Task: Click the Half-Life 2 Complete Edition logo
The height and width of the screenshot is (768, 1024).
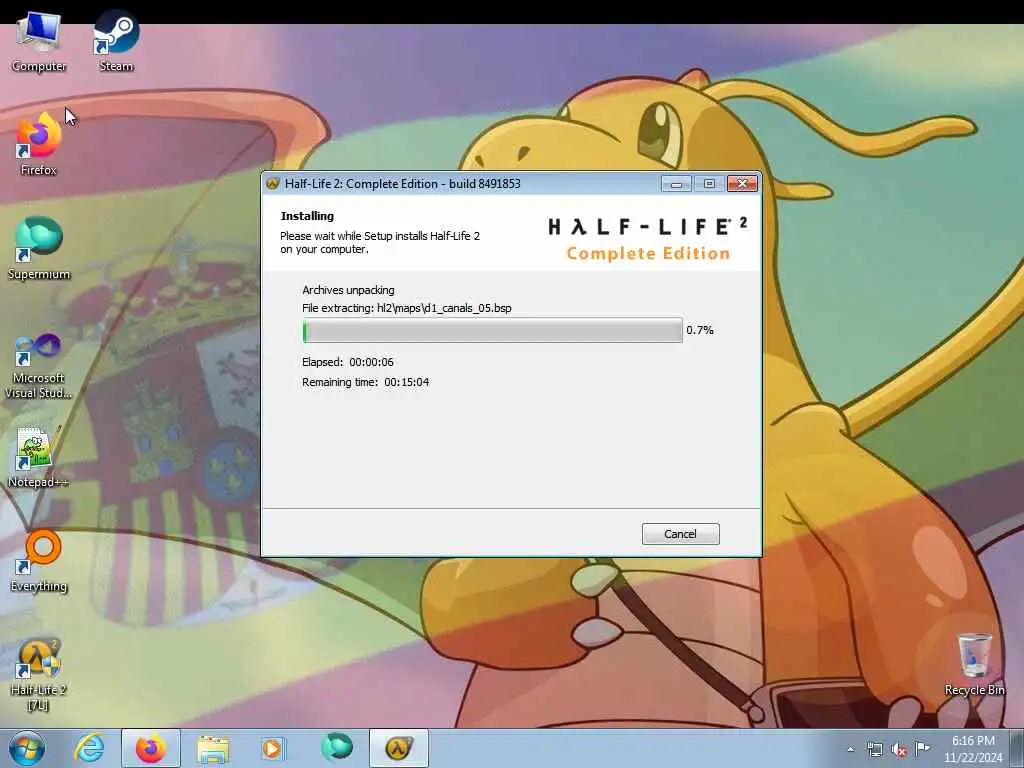Action: coord(648,240)
